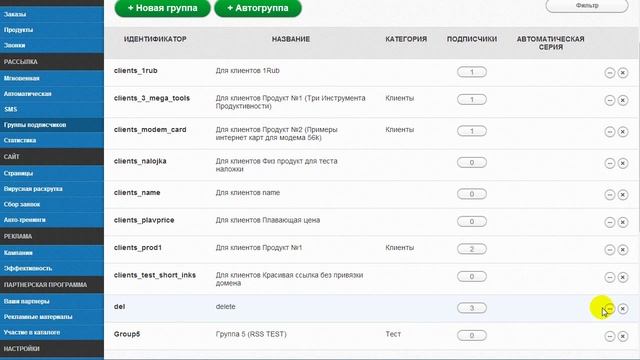Click identifier text clients_nalojka

point(140,161)
